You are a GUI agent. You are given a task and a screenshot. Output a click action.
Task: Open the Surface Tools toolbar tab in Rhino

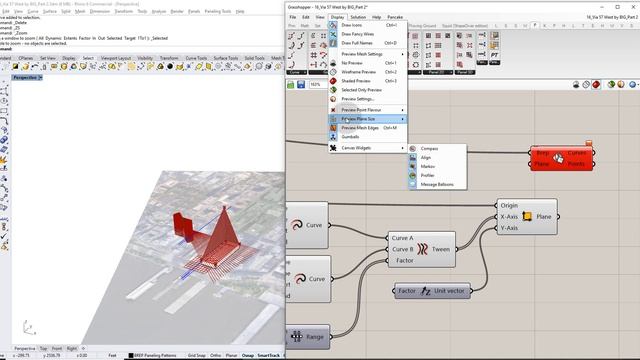225,58
